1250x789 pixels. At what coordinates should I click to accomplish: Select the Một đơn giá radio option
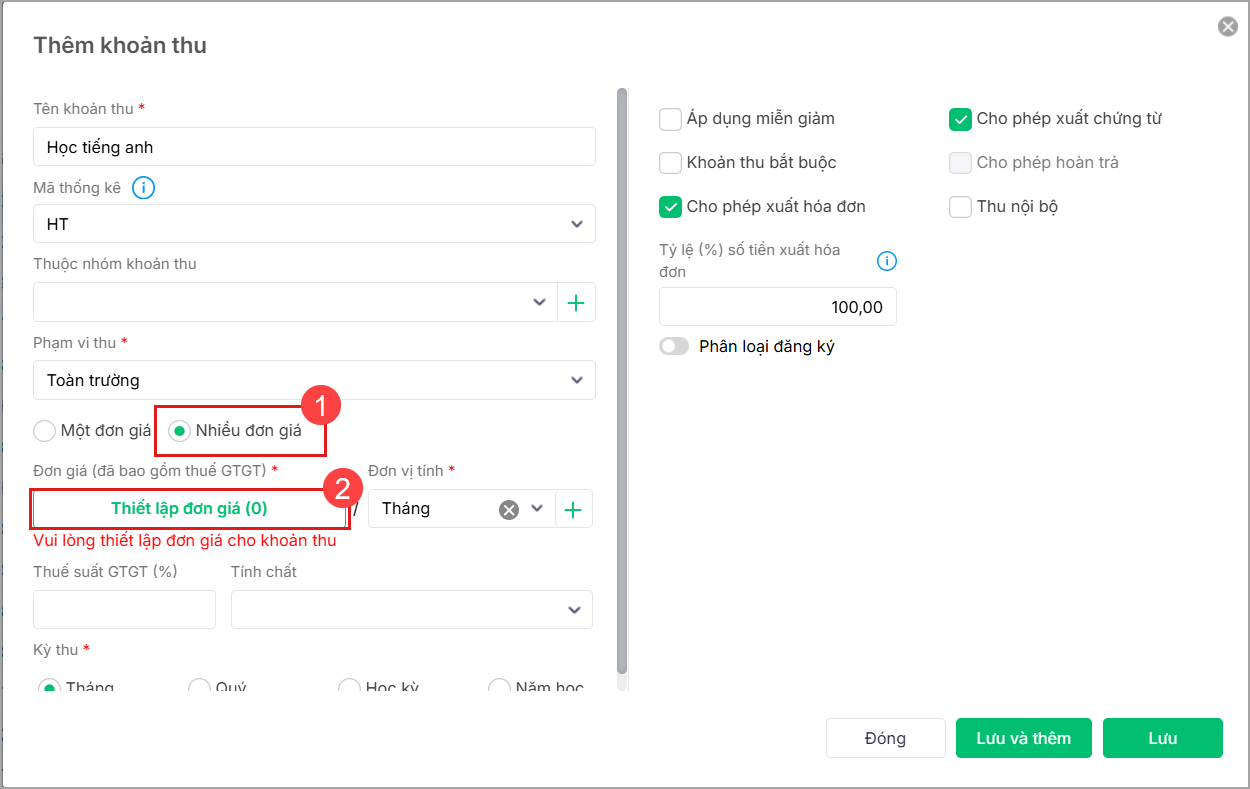[x=45, y=431]
